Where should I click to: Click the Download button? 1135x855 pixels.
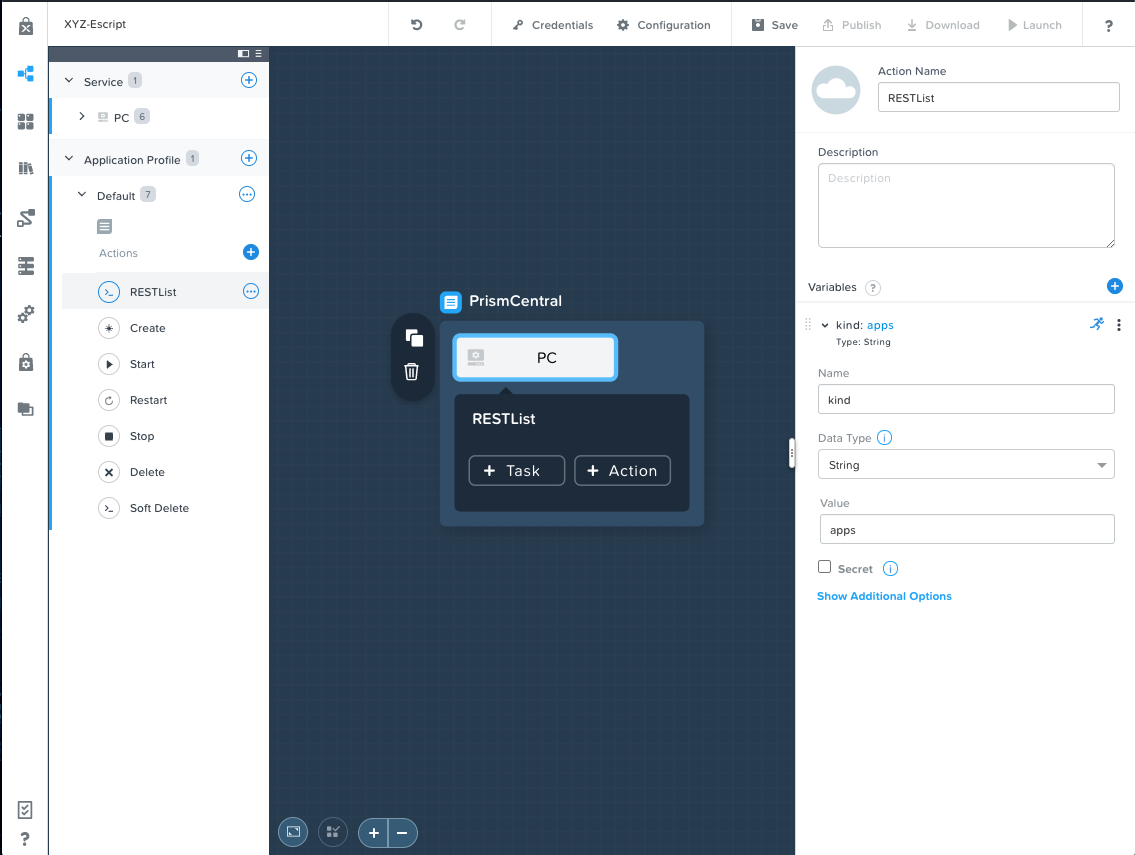tap(943, 25)
